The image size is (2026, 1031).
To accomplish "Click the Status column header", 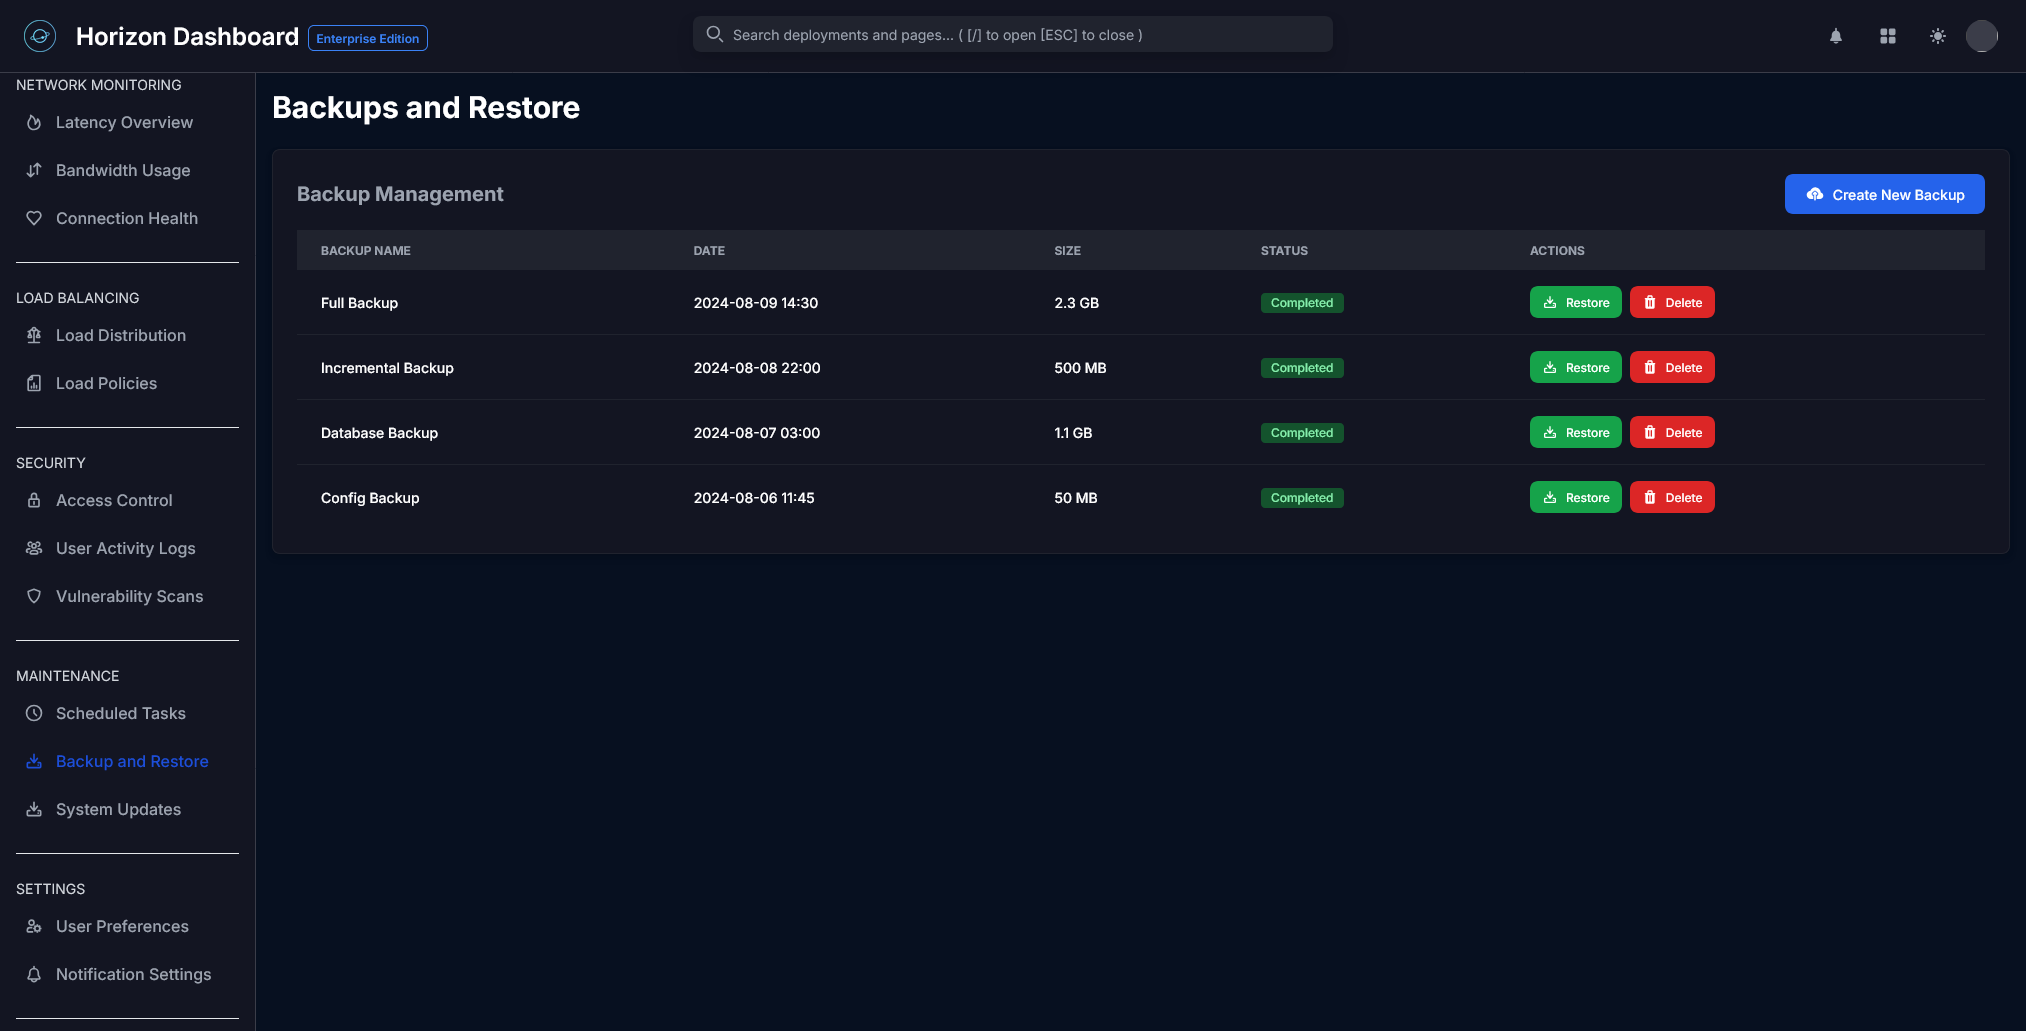I will 1284,250.
